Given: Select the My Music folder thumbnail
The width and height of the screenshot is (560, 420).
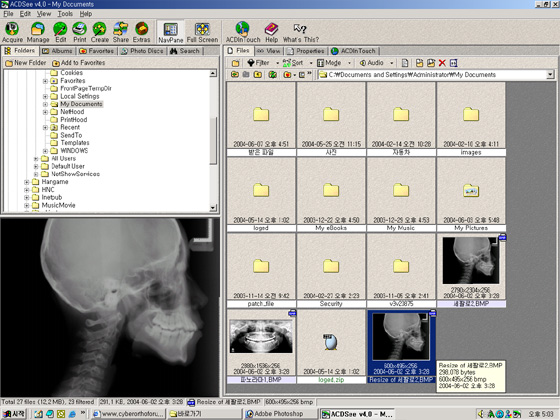Looking at the screenshot, I should (x=401, y=195).
